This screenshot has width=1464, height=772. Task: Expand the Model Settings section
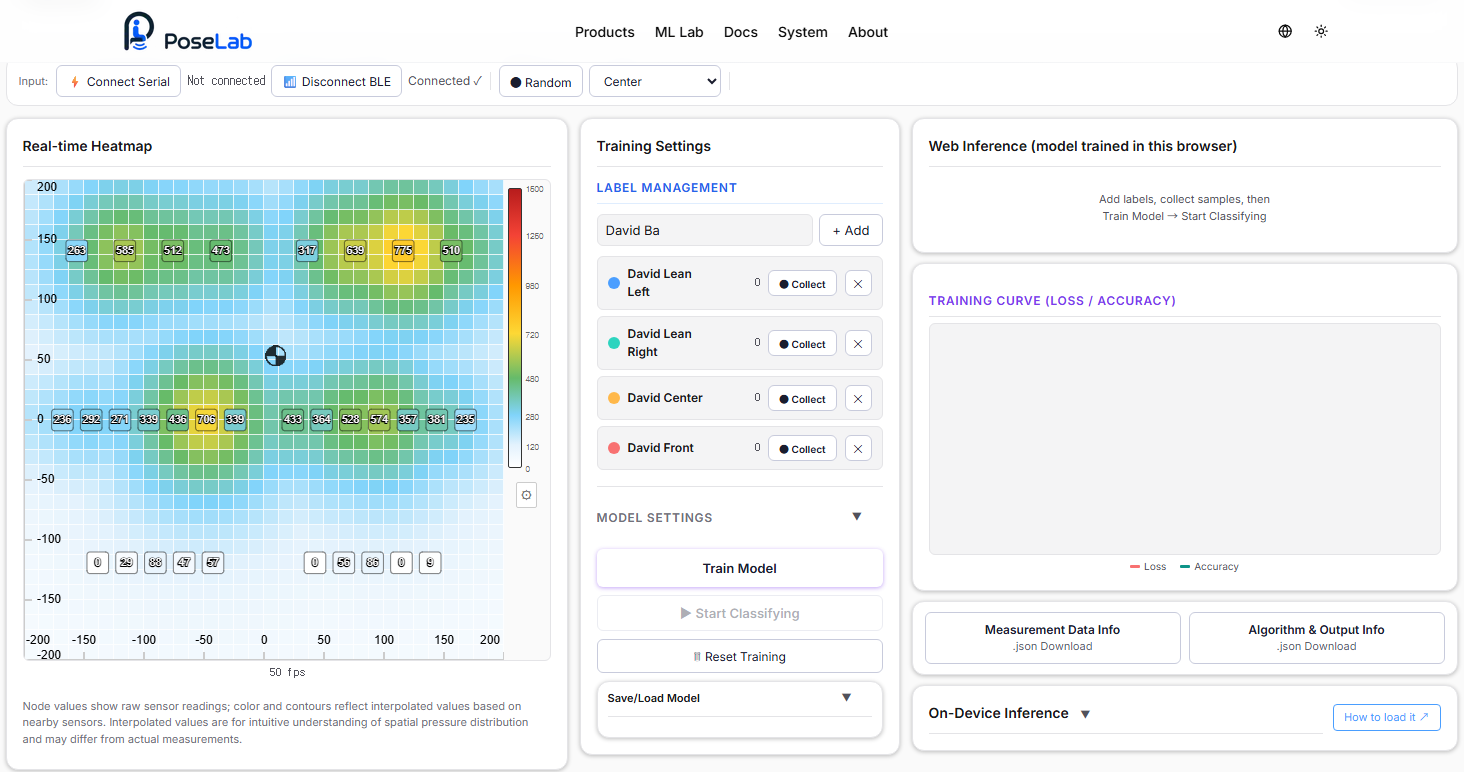[x=856, y=516]
